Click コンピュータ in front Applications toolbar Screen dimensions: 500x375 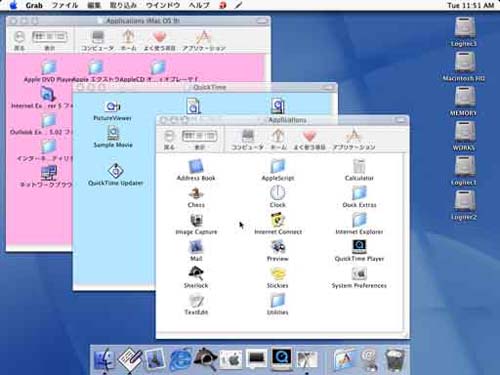pos(247,140)
